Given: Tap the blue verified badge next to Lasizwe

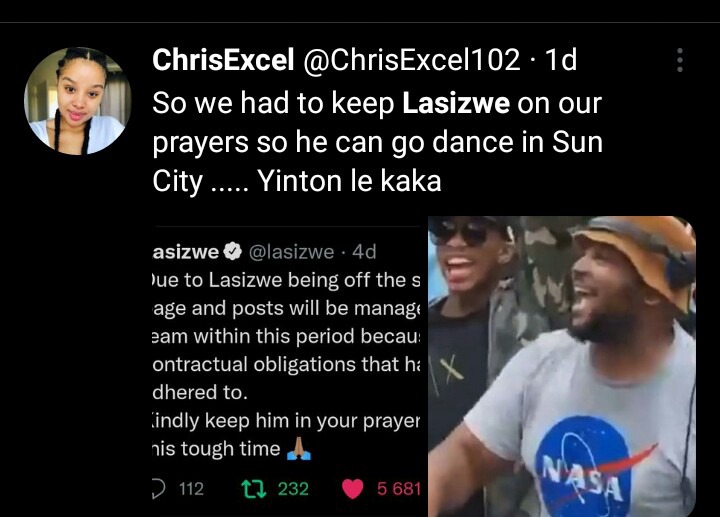Looking at the screenshot, I should point(233,251).
